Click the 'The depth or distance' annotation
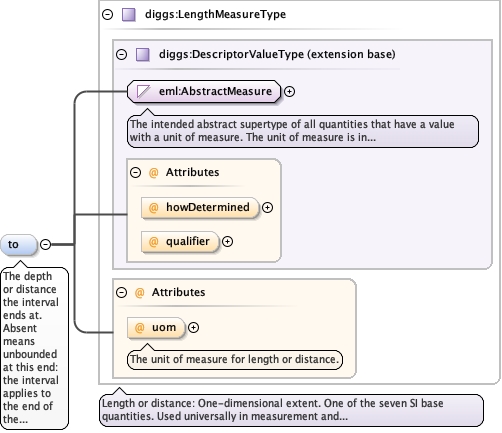Viewport: 502px width, 433px height. click(x=35, y=348)
